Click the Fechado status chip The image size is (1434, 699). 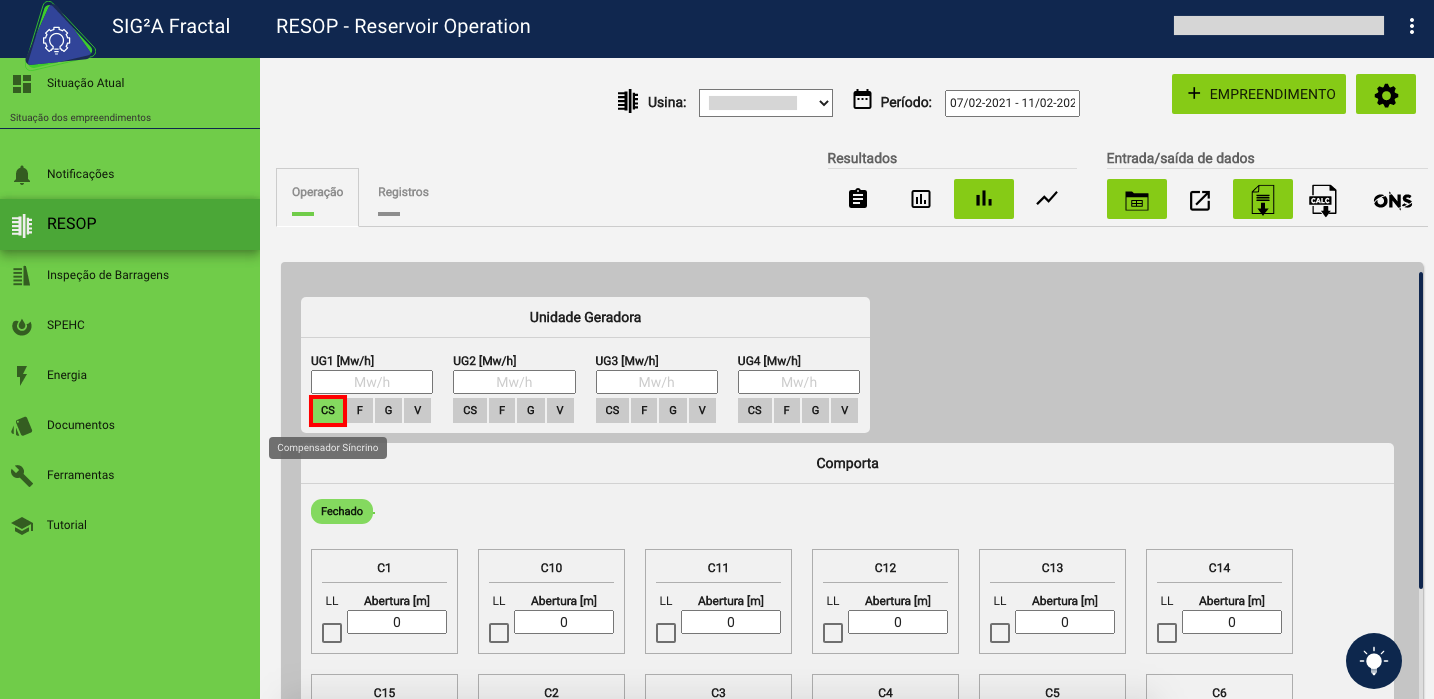[x=342, y=511]
